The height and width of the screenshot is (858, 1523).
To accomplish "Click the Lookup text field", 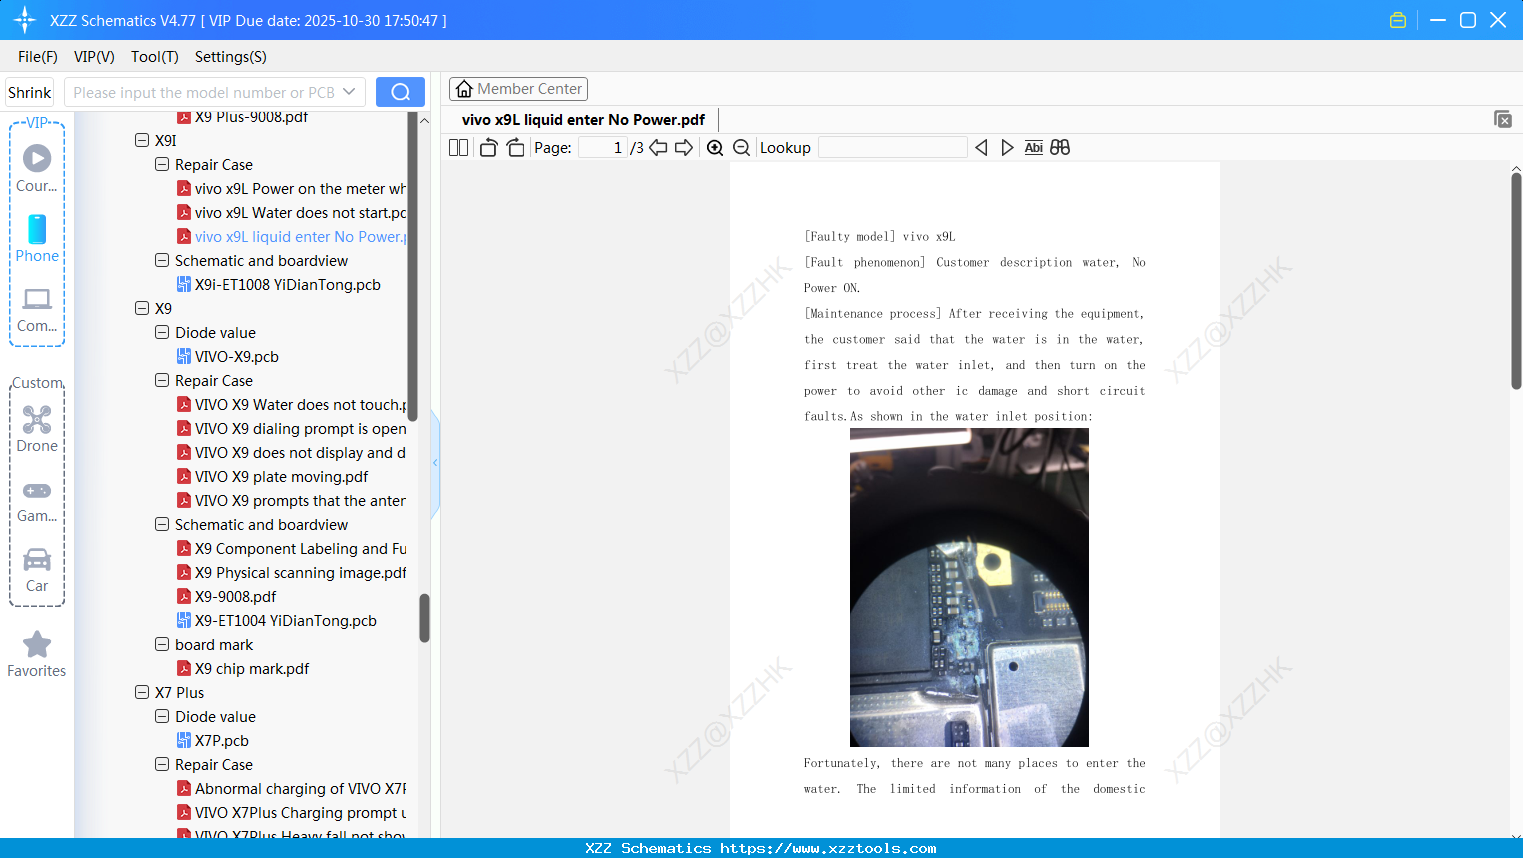I will click(x=892, y=148).
